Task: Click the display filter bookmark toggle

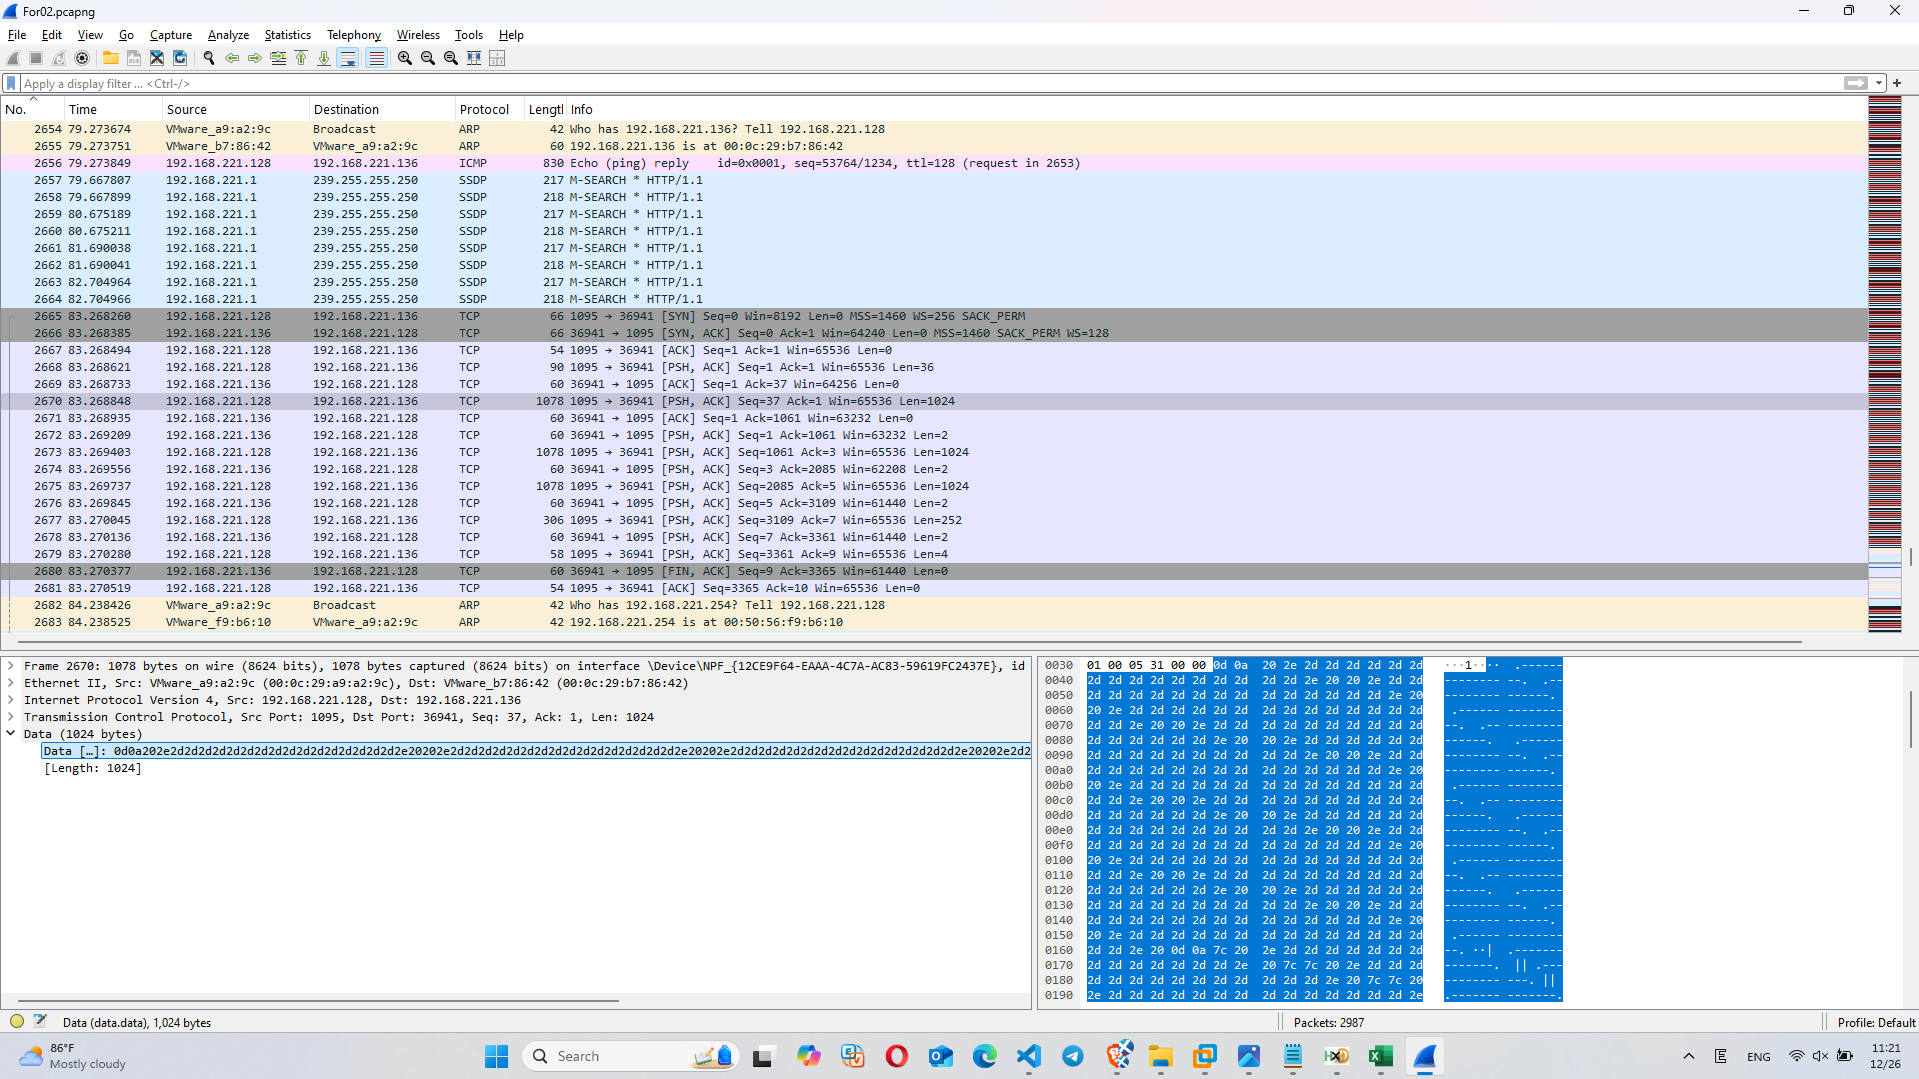Action: pyautogui.click(x=10, y=83)
